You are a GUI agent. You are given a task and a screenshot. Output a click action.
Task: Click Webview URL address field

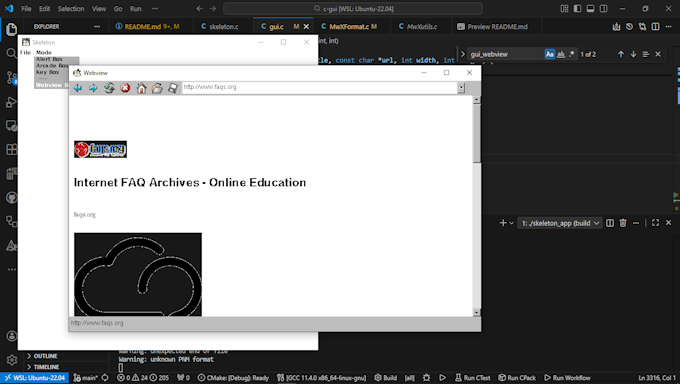[320, 87]
